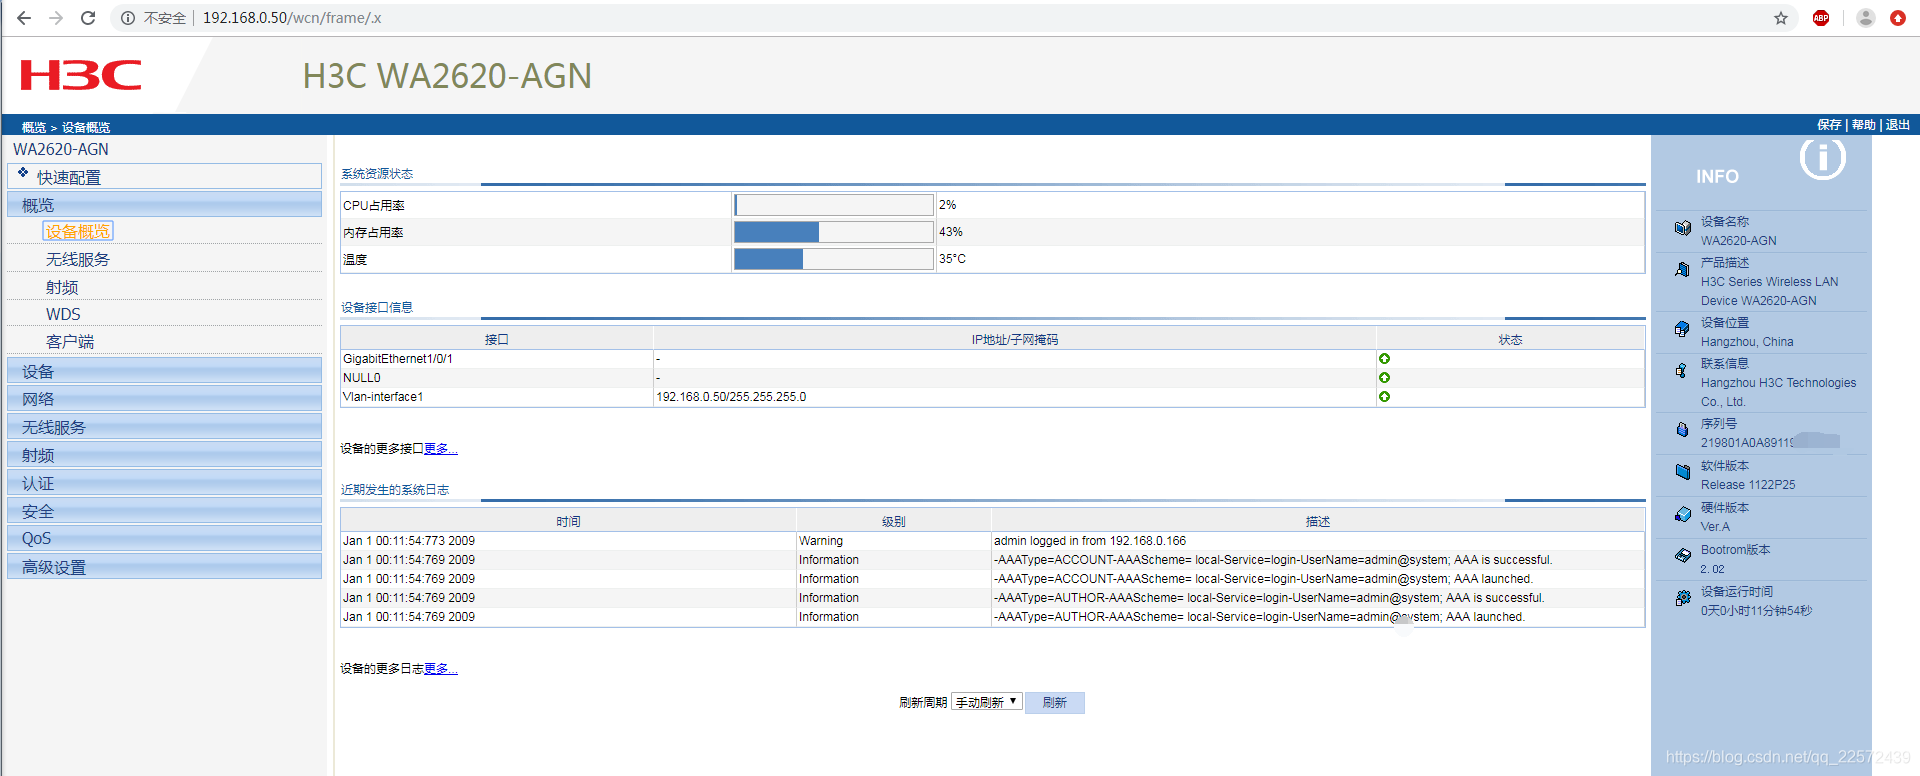The height and width of the screenshot is (776, 1920).
Task: Open 快速配置 quick setup
Action: point(69,177)
